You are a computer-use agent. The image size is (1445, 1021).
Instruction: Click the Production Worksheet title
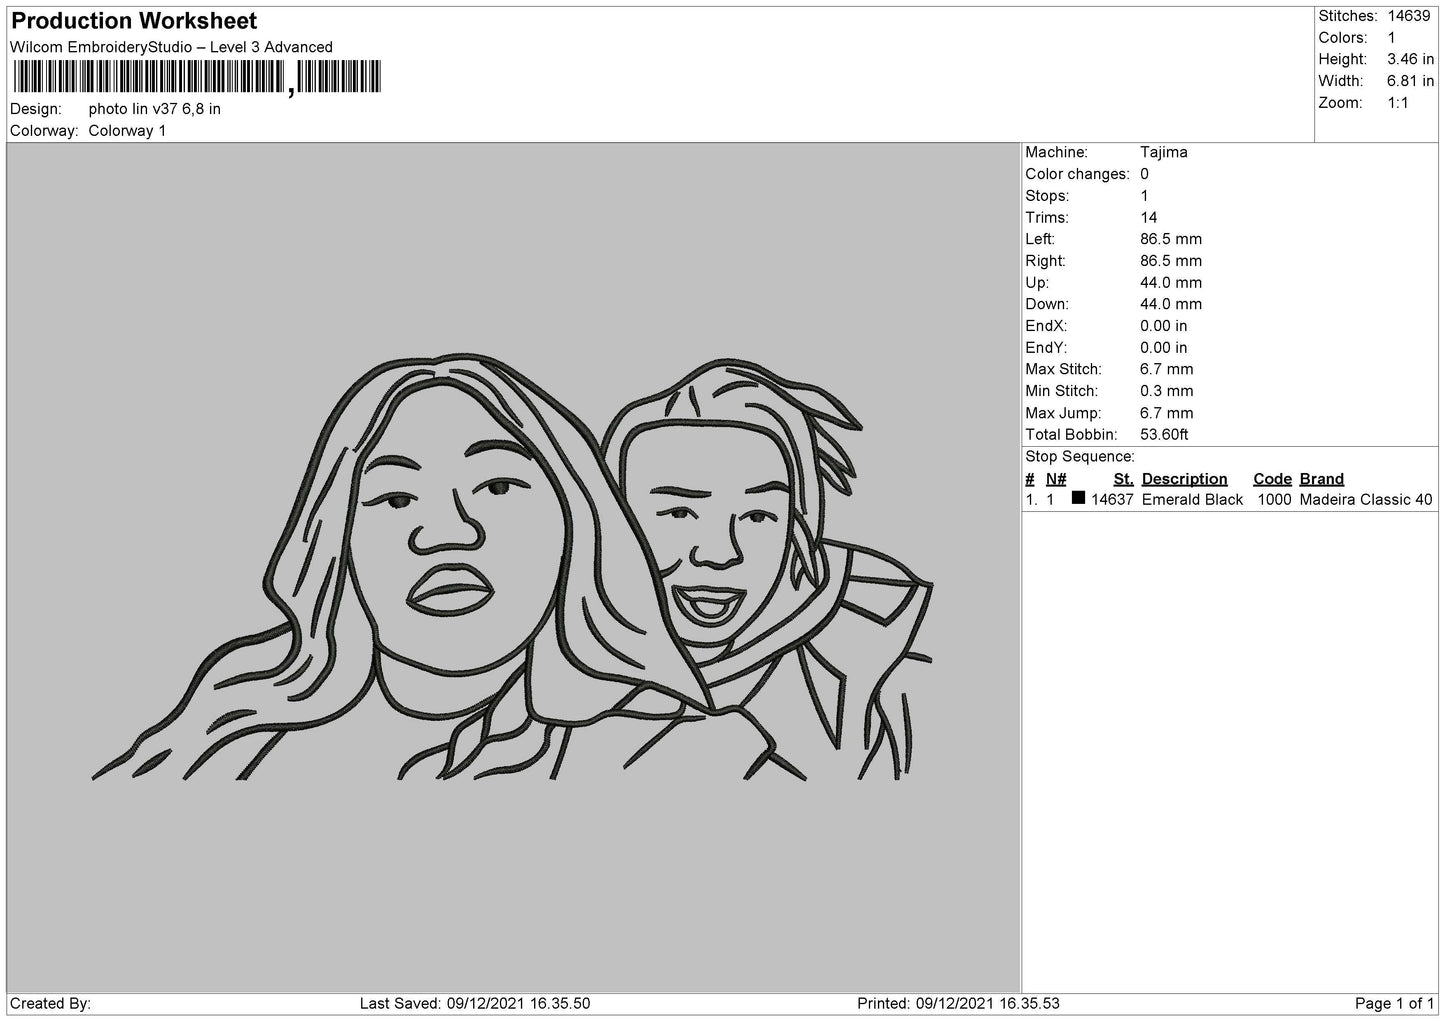click(x=134, y=21)
